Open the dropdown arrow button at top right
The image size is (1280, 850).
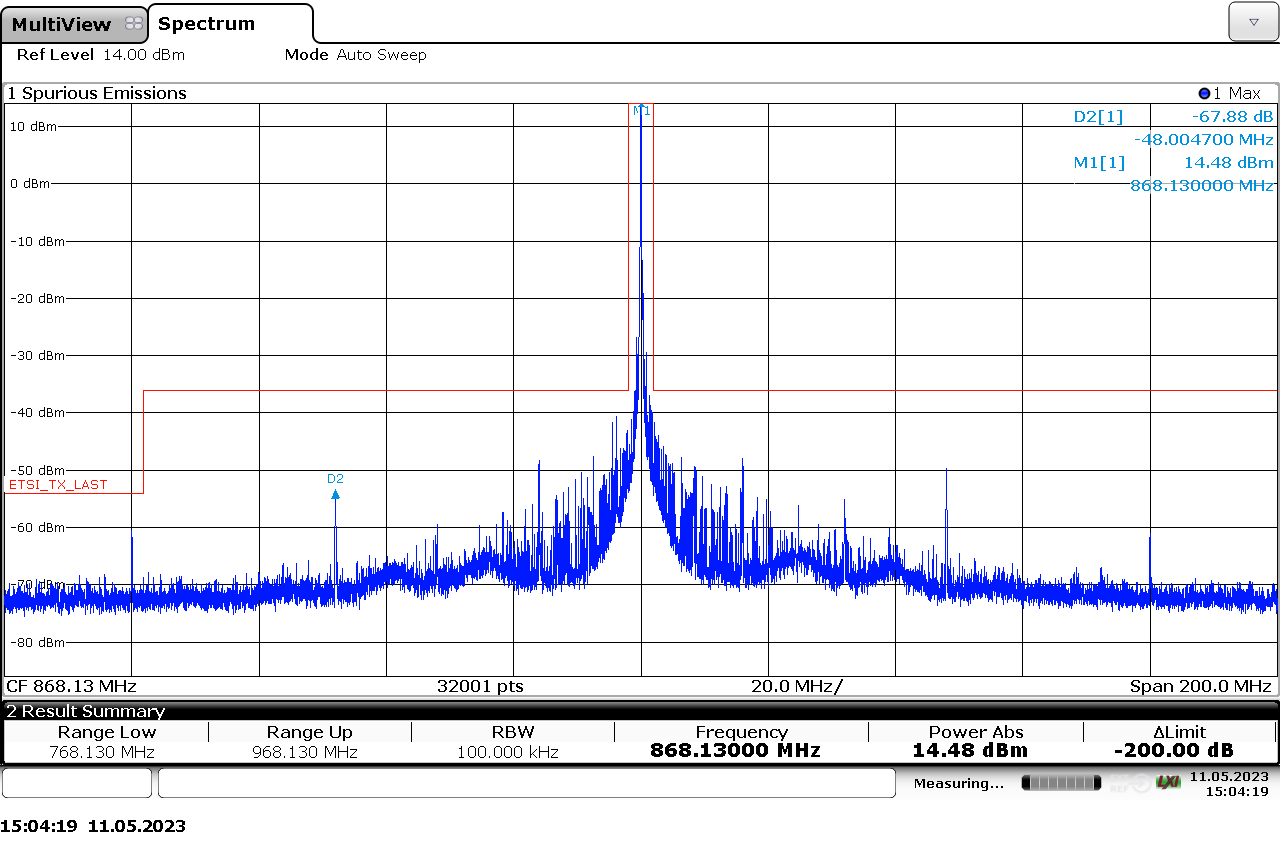click(1254, 21)
